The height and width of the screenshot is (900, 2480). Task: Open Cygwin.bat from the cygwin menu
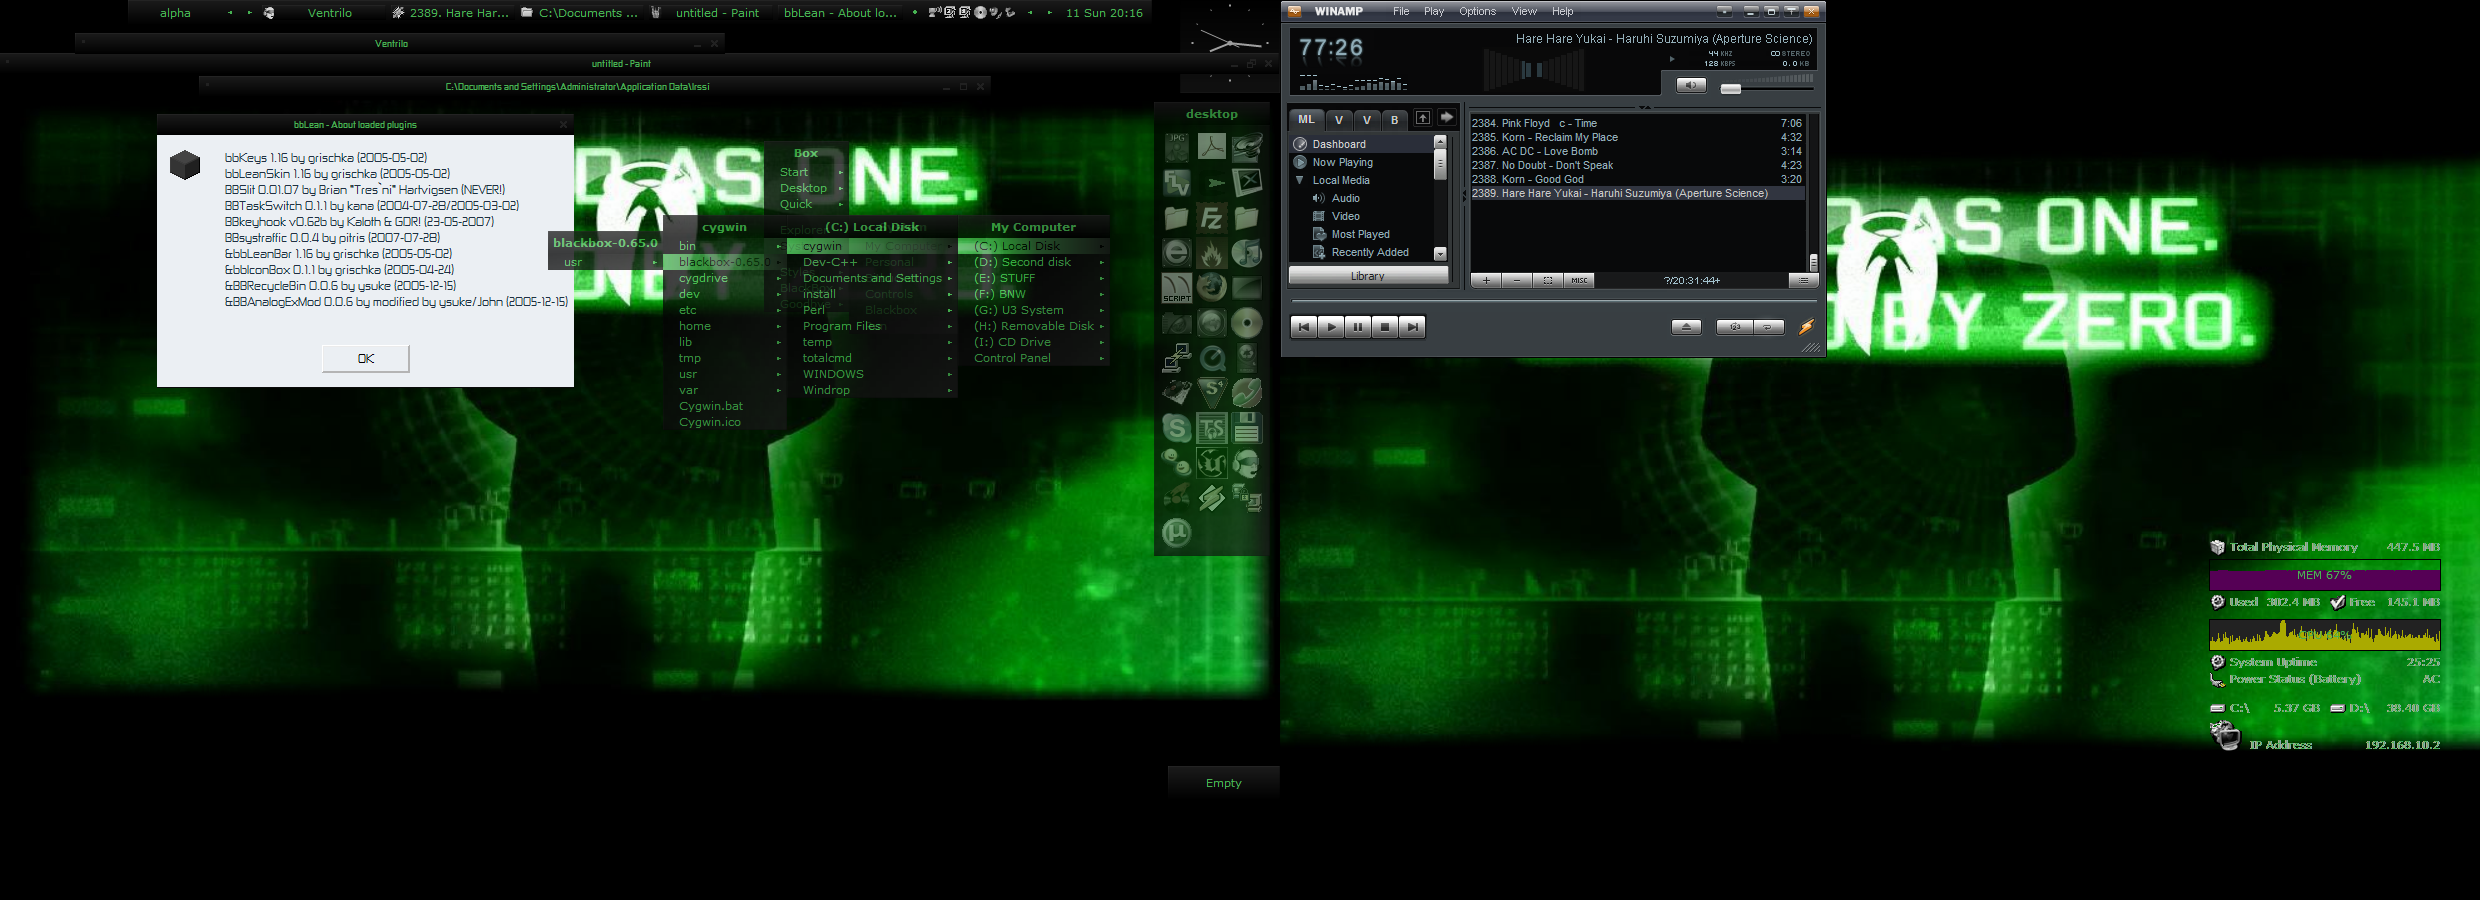[725, 406]
